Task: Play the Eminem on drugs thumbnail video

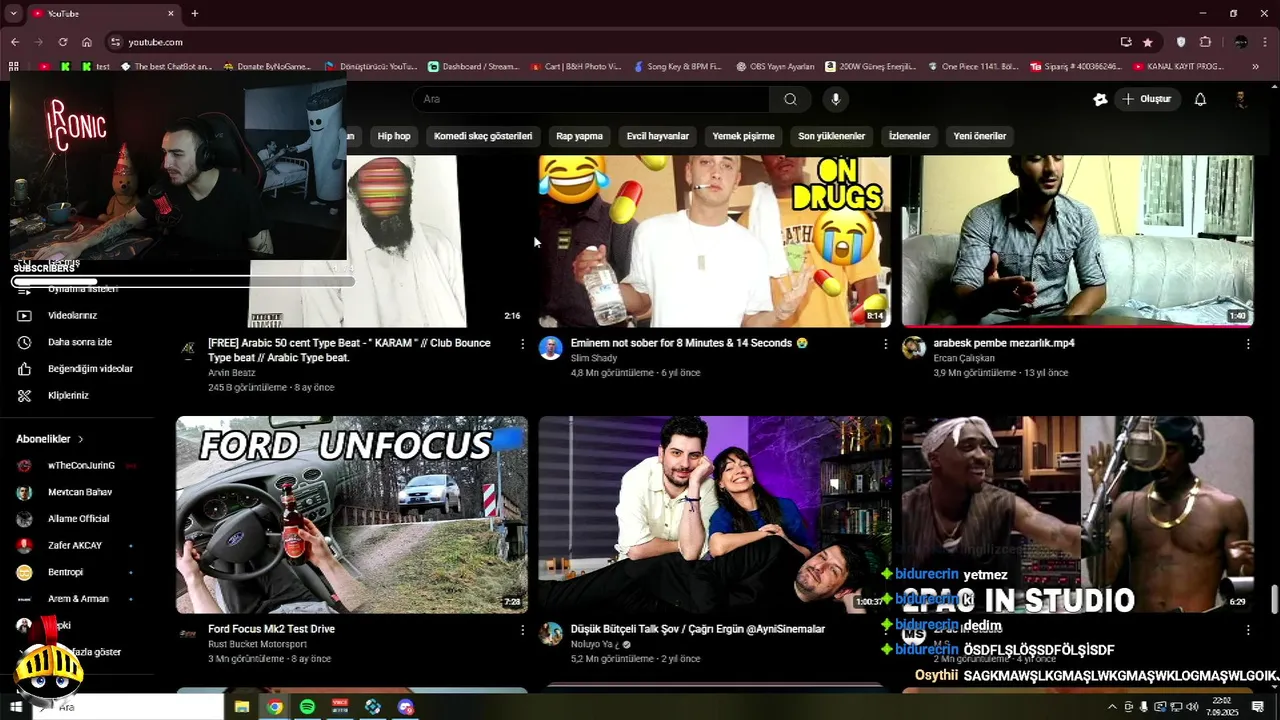Action: [714, 241]
